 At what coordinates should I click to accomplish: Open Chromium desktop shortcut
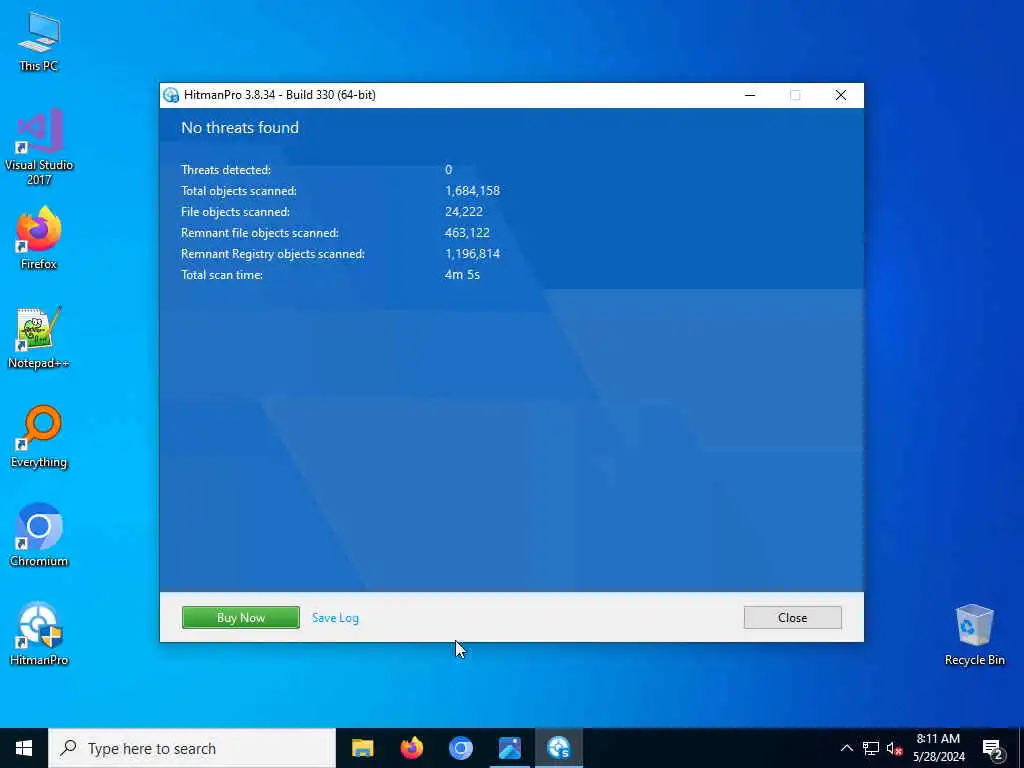click(39, 535)
